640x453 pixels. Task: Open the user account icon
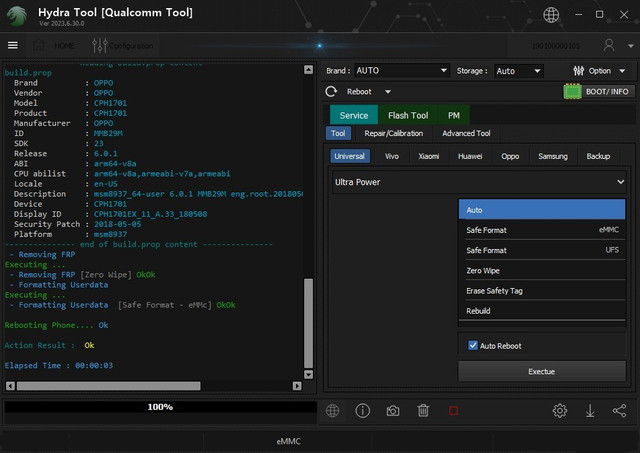click(609, 45)
